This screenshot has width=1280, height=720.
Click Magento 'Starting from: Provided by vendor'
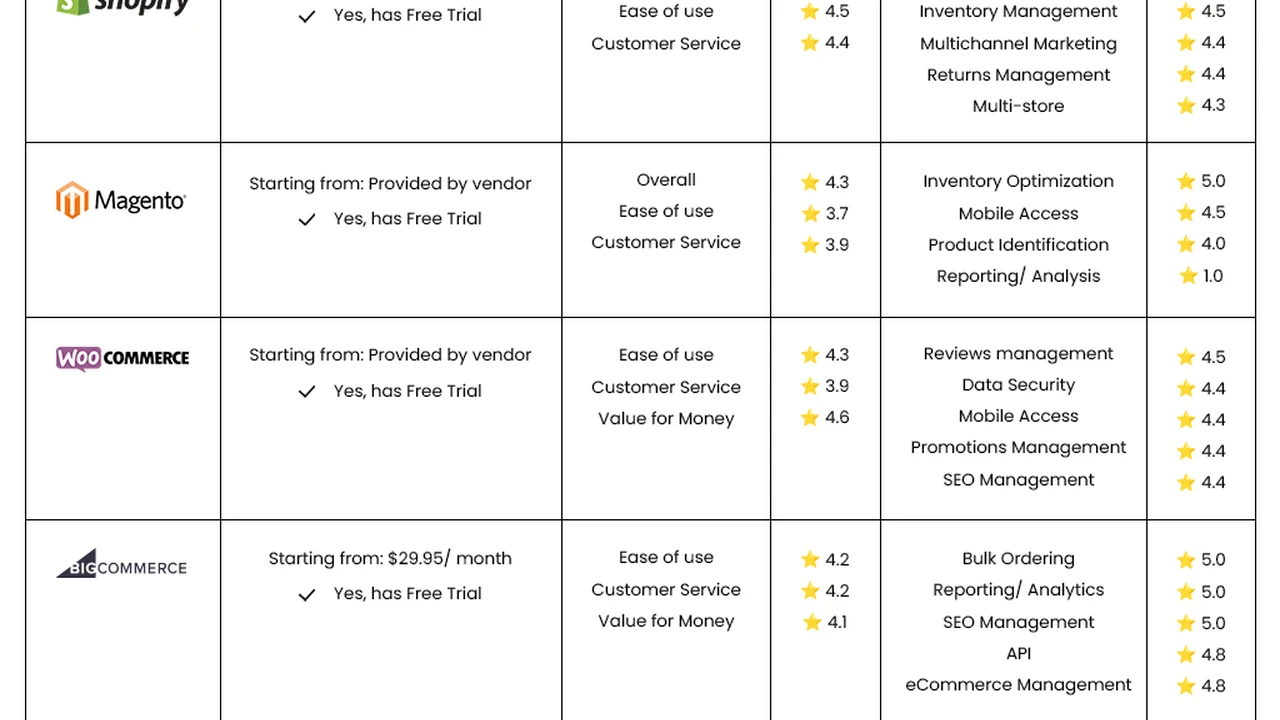(390, 184)
